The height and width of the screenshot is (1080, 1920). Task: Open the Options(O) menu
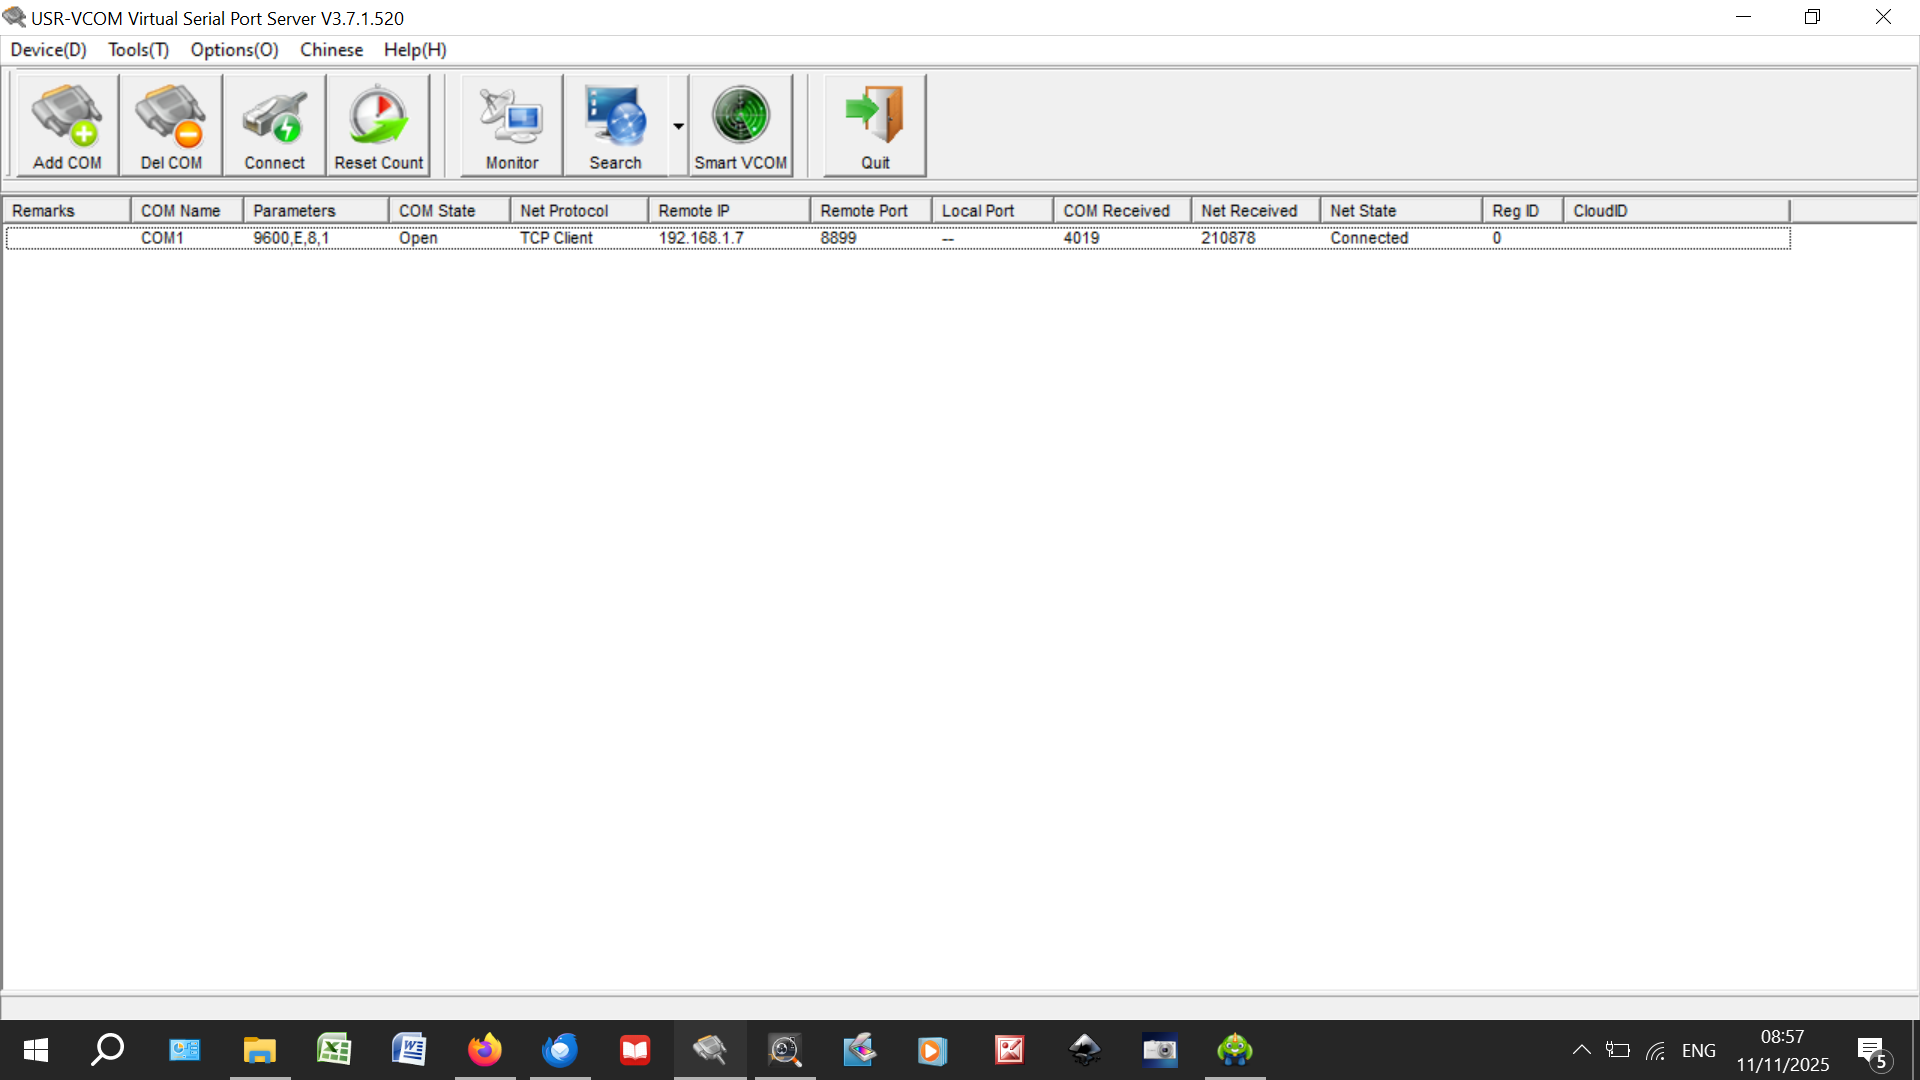tap(234, 50)
